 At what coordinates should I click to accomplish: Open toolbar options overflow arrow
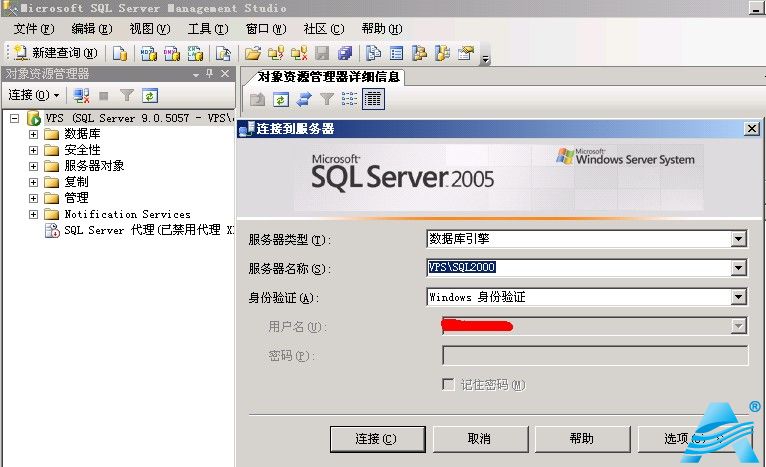tap(485, 60)
